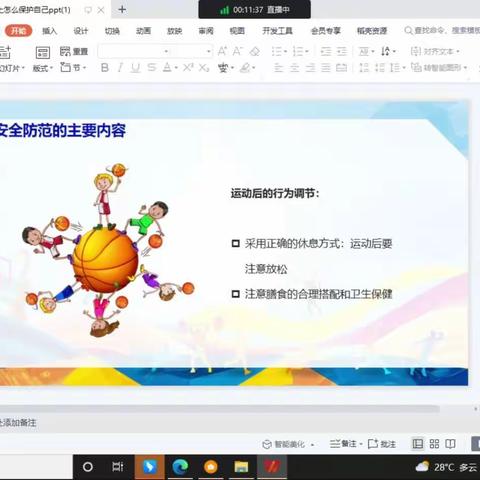Open Task View on the taskbar

tap(118, 467)
